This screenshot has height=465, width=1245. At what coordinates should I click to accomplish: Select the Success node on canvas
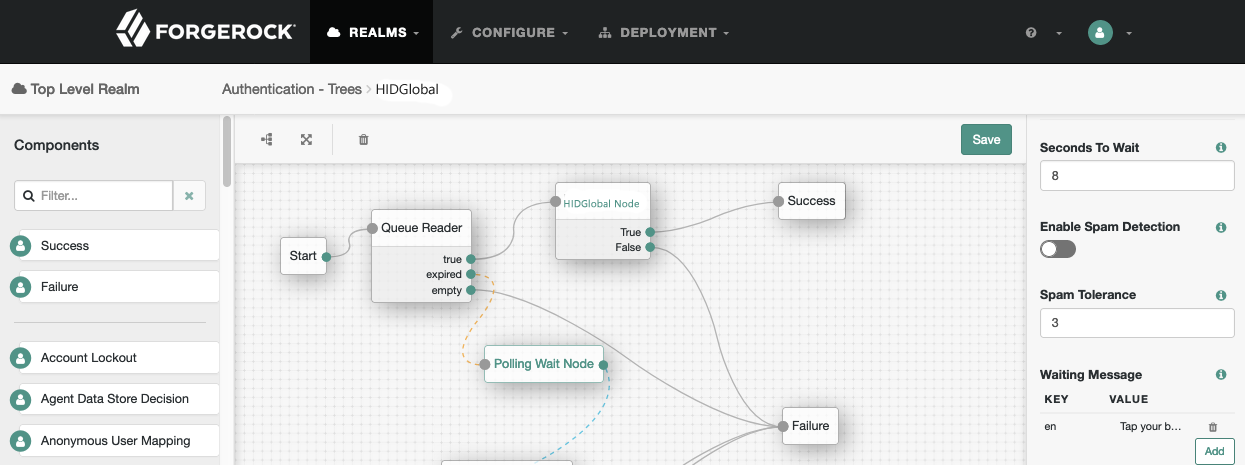[811, 201]
